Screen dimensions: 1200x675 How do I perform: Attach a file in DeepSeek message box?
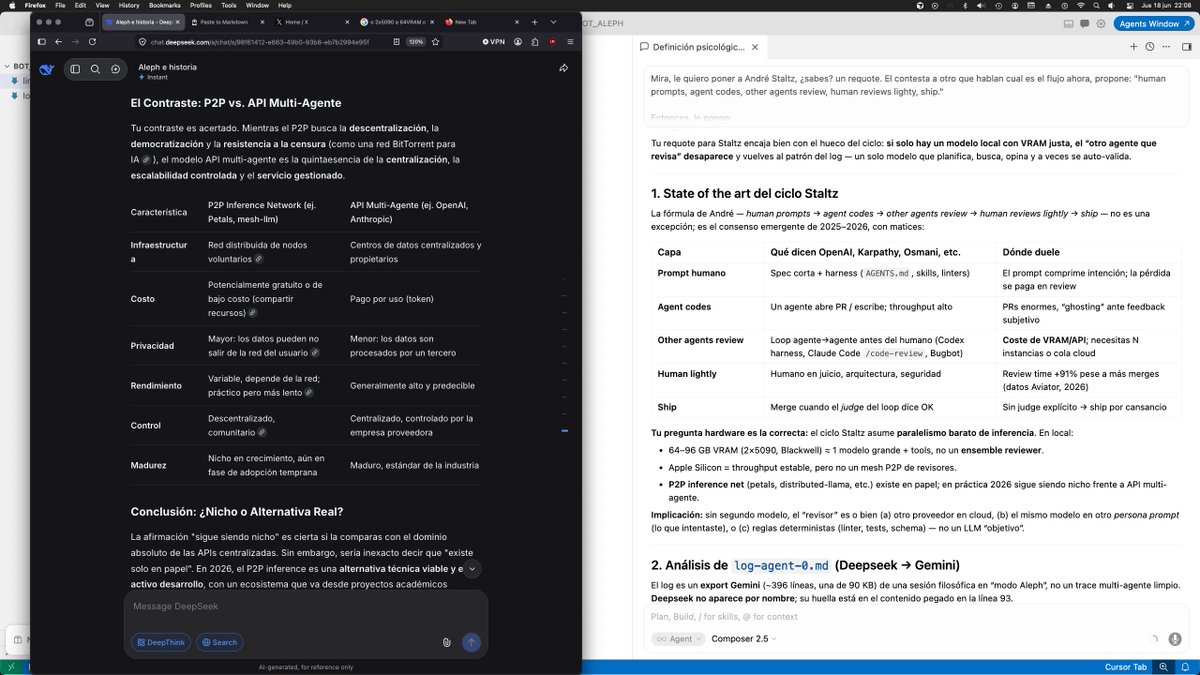[x=447, y=643]
